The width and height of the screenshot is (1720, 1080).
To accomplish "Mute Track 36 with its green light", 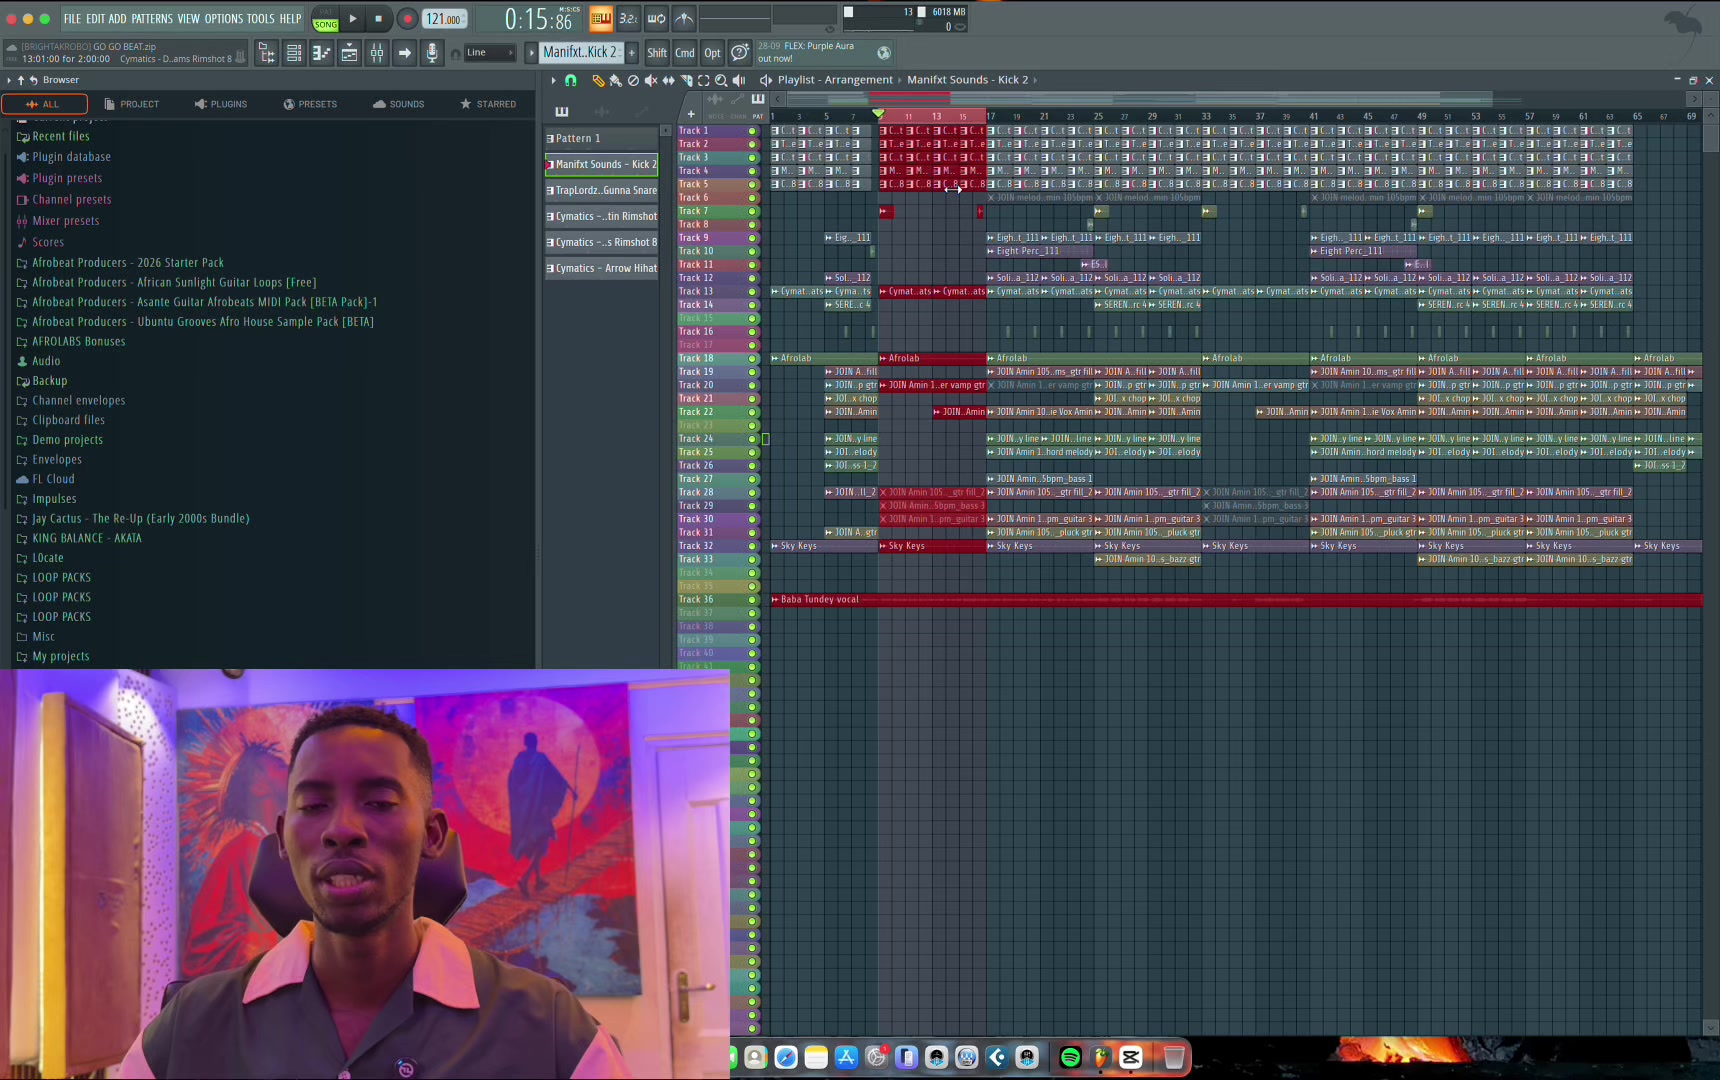I will [x=752, y=599].
